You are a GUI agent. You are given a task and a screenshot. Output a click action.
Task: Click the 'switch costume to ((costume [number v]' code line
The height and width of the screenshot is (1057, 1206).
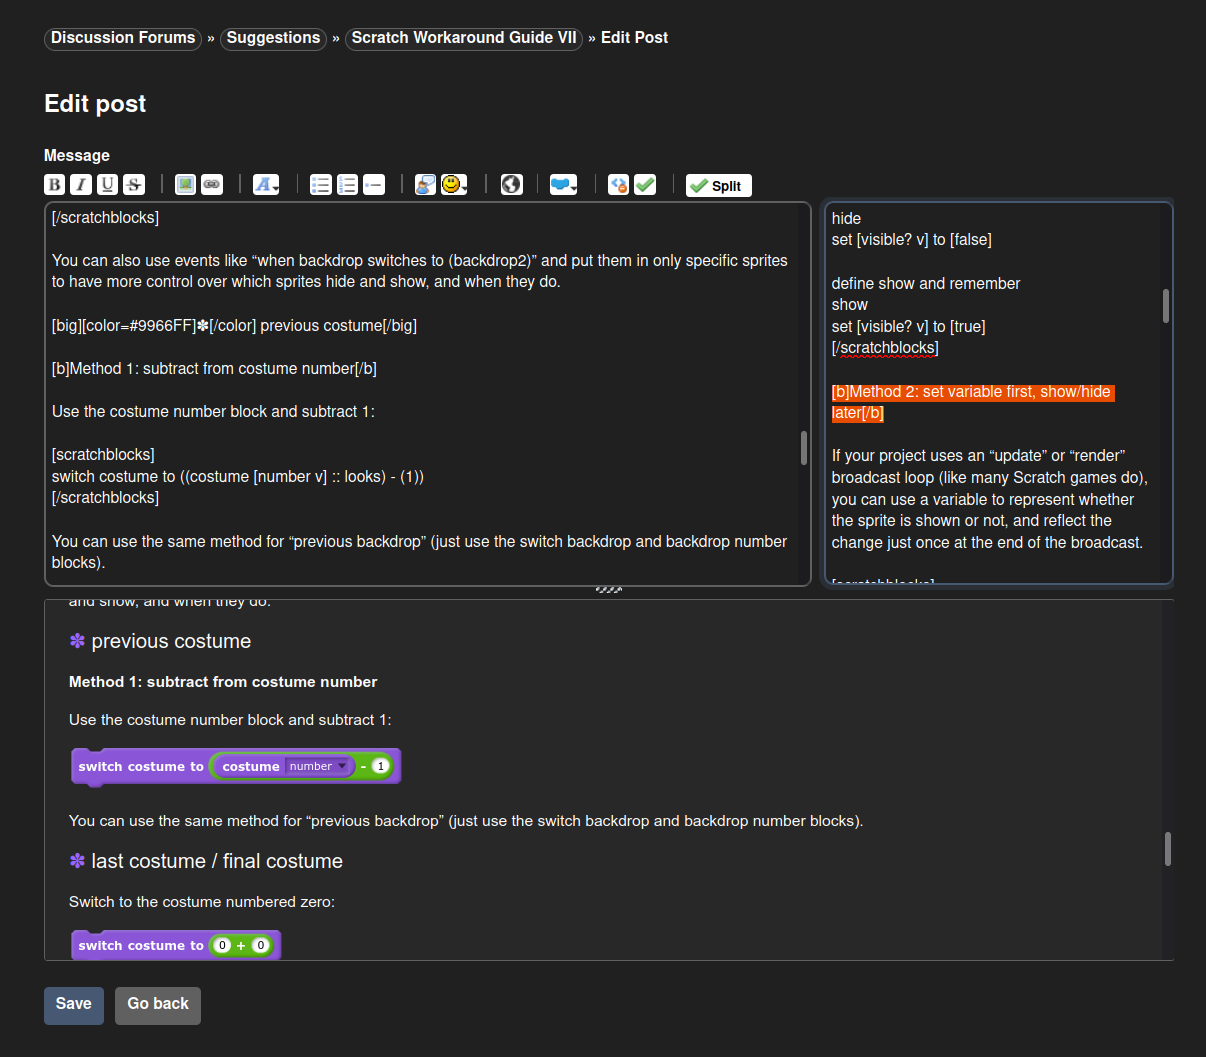tap(238, 477)
